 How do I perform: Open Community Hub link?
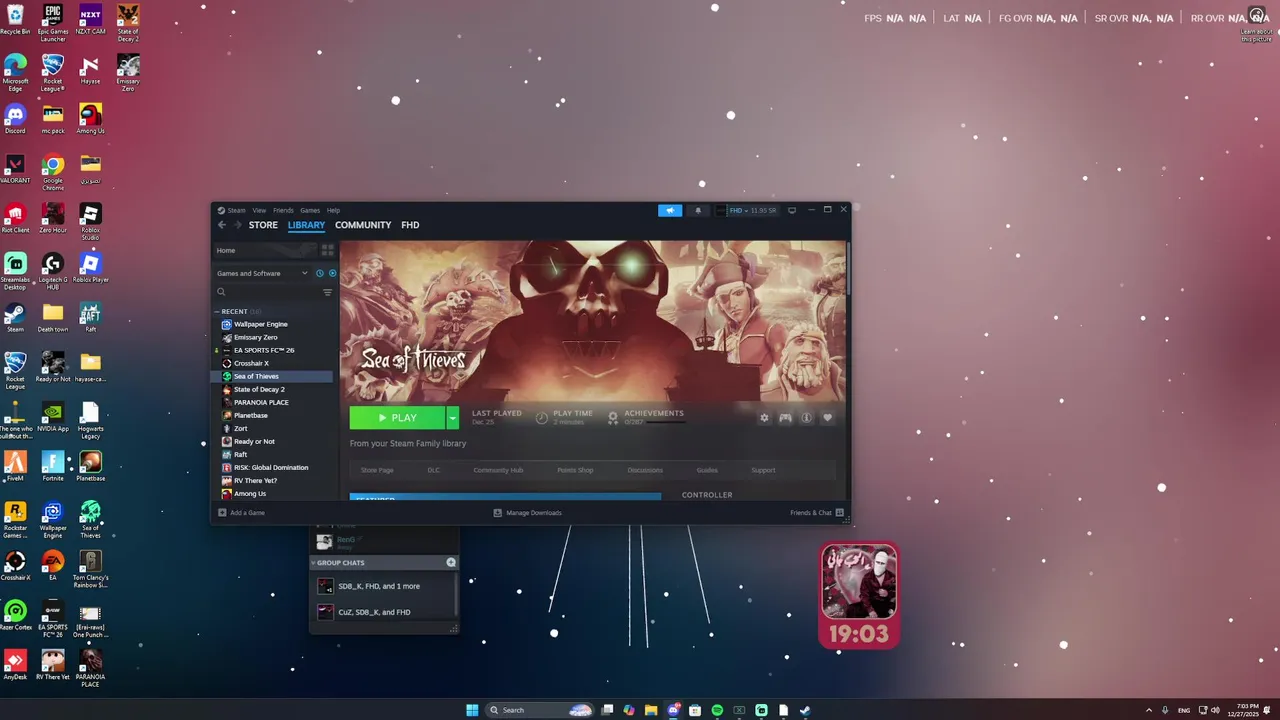tap(498, 470)
